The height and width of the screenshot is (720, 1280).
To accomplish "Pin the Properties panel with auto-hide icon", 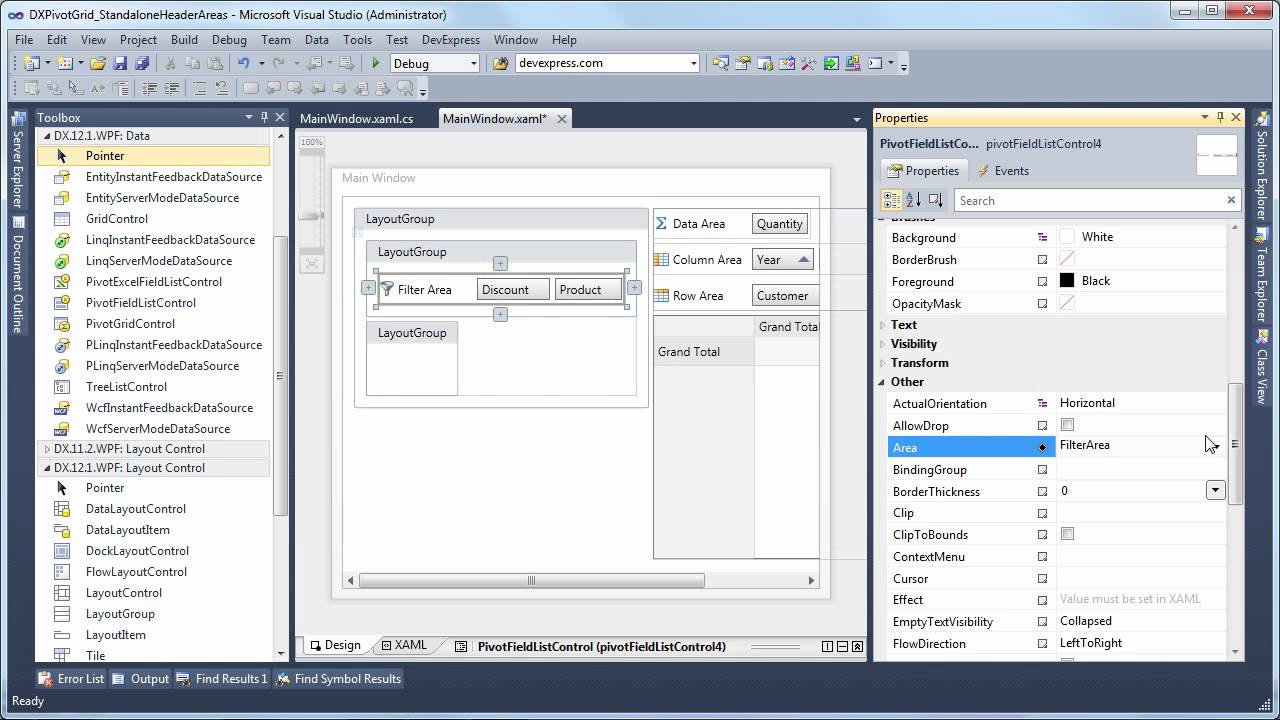I will pyautogui.click(x=1220, y=118).
